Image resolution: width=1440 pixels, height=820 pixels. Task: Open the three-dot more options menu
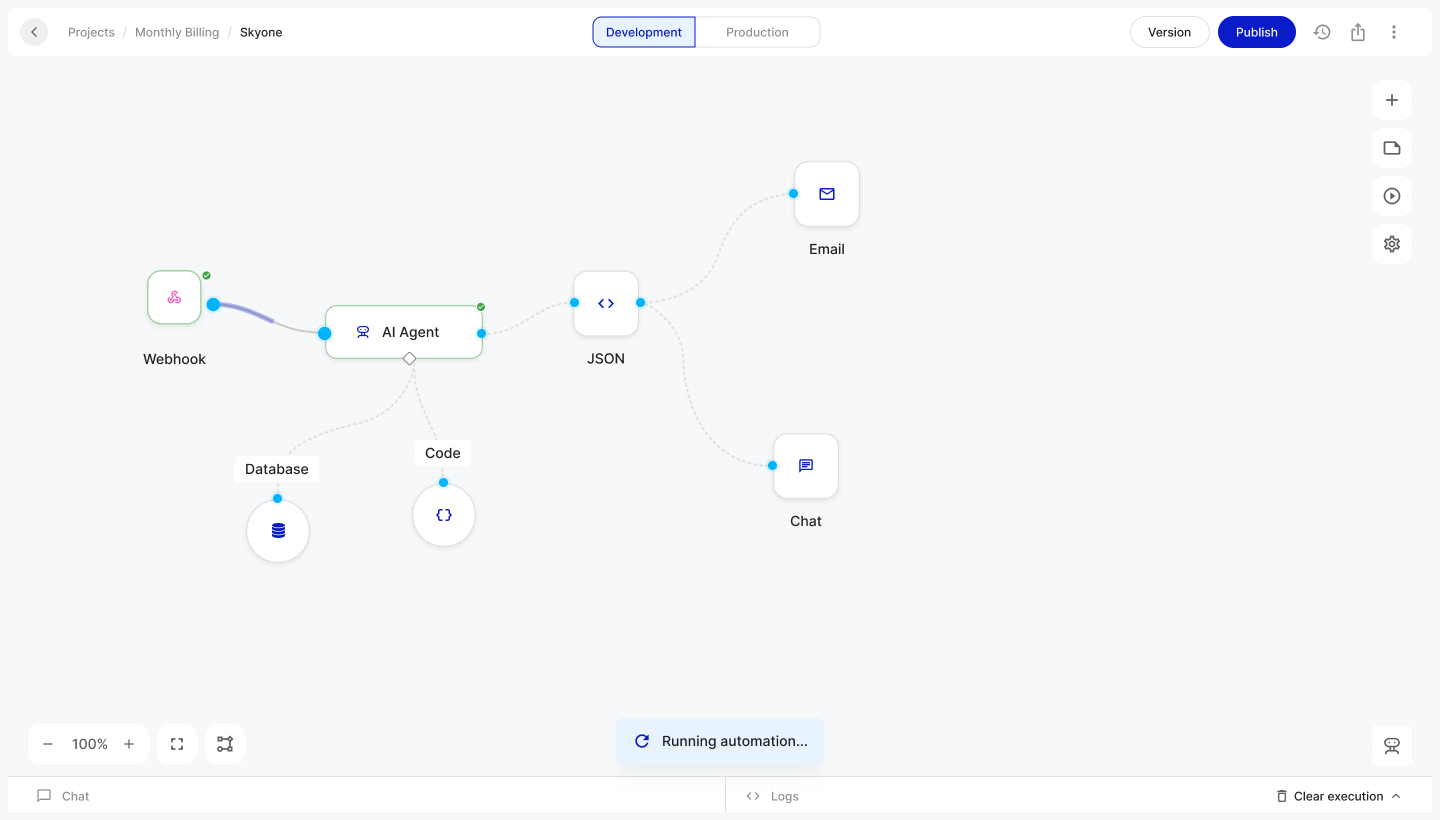(1394, 32)
